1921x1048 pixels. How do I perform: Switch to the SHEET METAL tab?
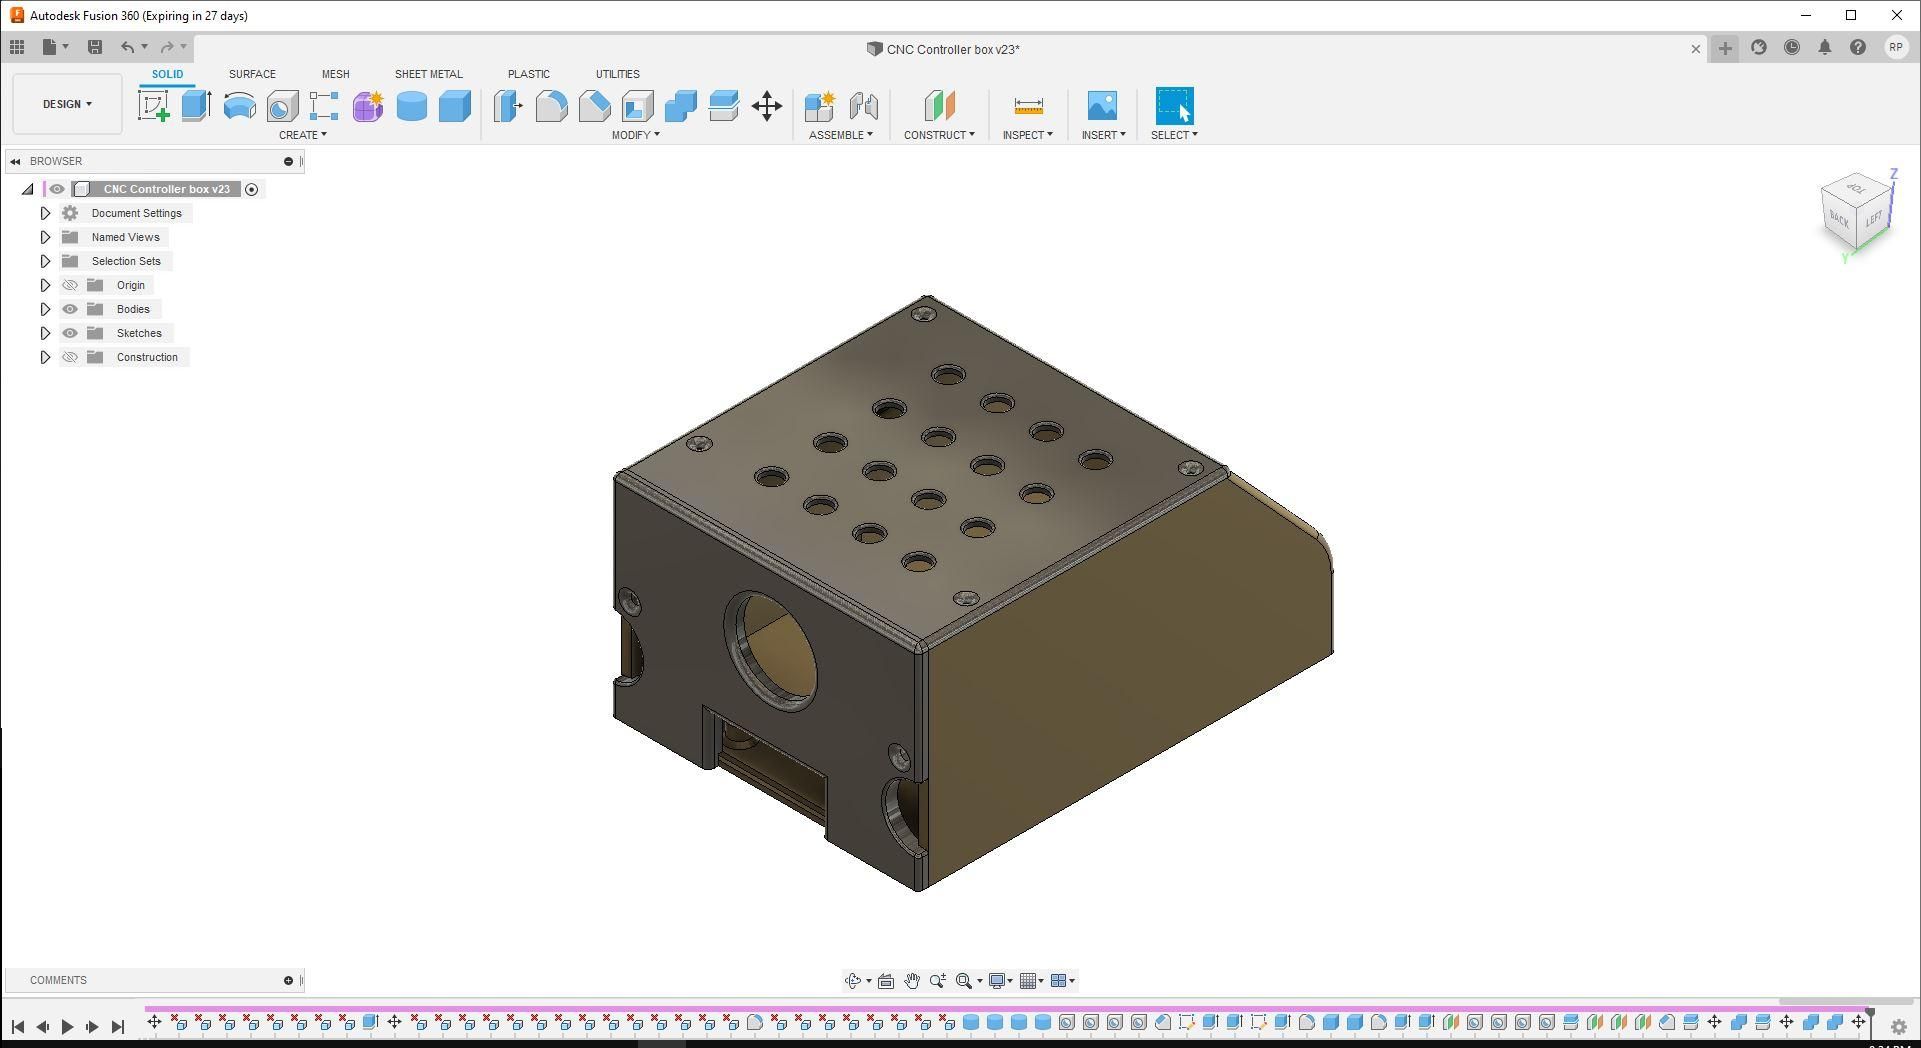428,73
